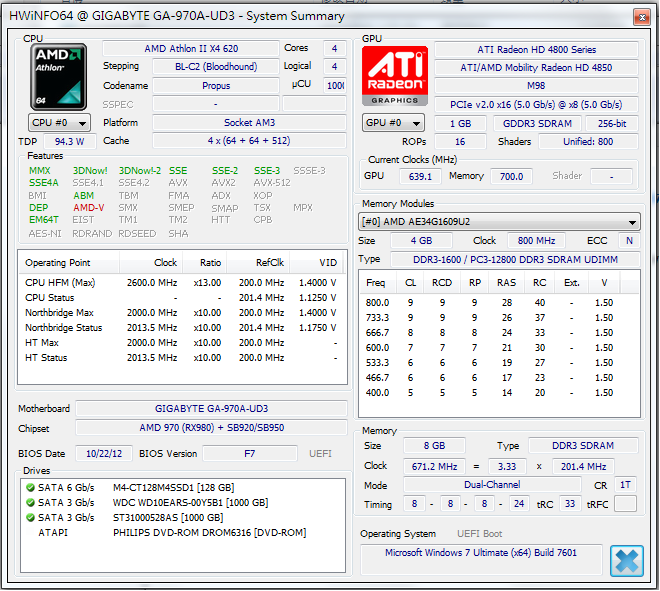Click the ECC value N field

click(x=629, y=241)
